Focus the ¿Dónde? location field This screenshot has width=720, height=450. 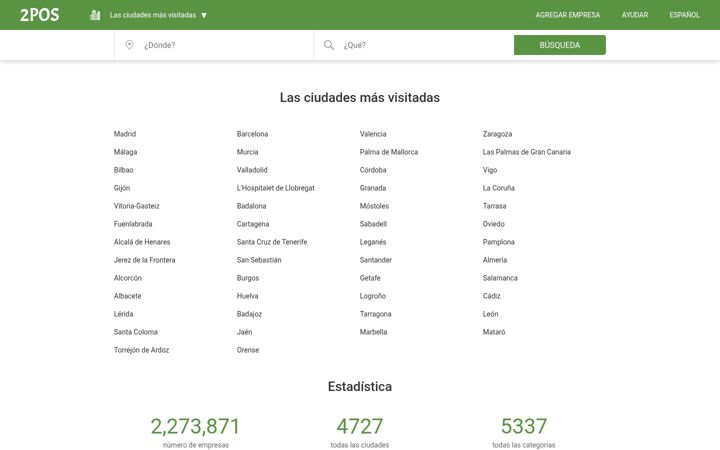point(214,45)
